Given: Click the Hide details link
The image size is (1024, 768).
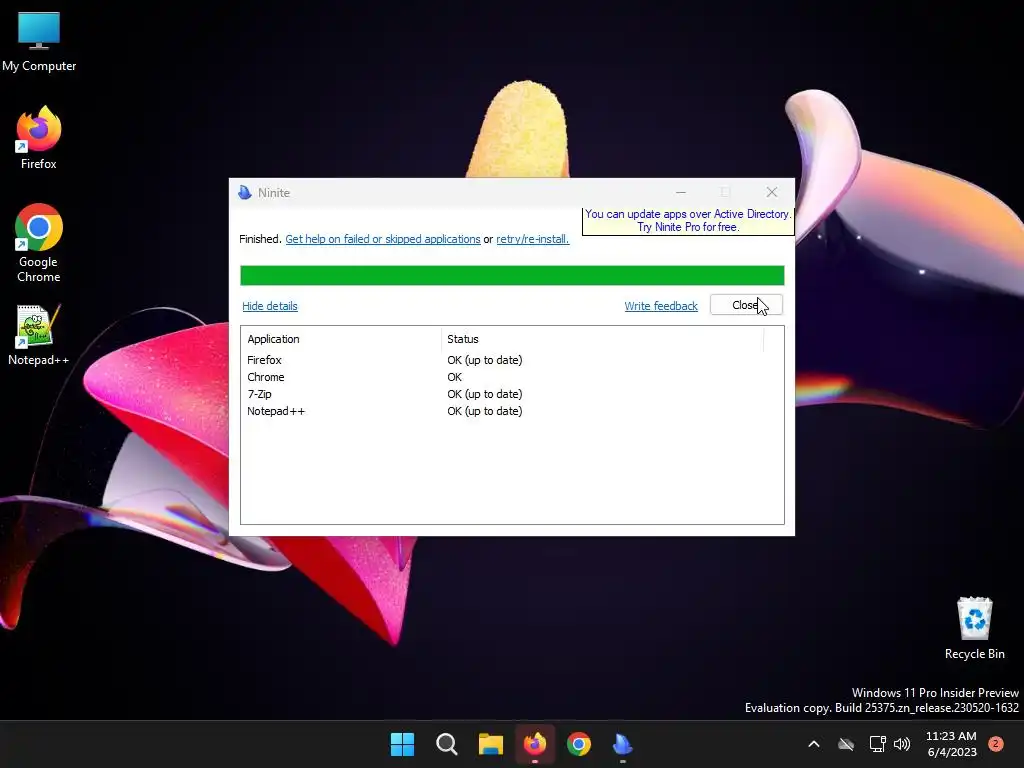Looking at the screenshot, I should tap(270, 306).
